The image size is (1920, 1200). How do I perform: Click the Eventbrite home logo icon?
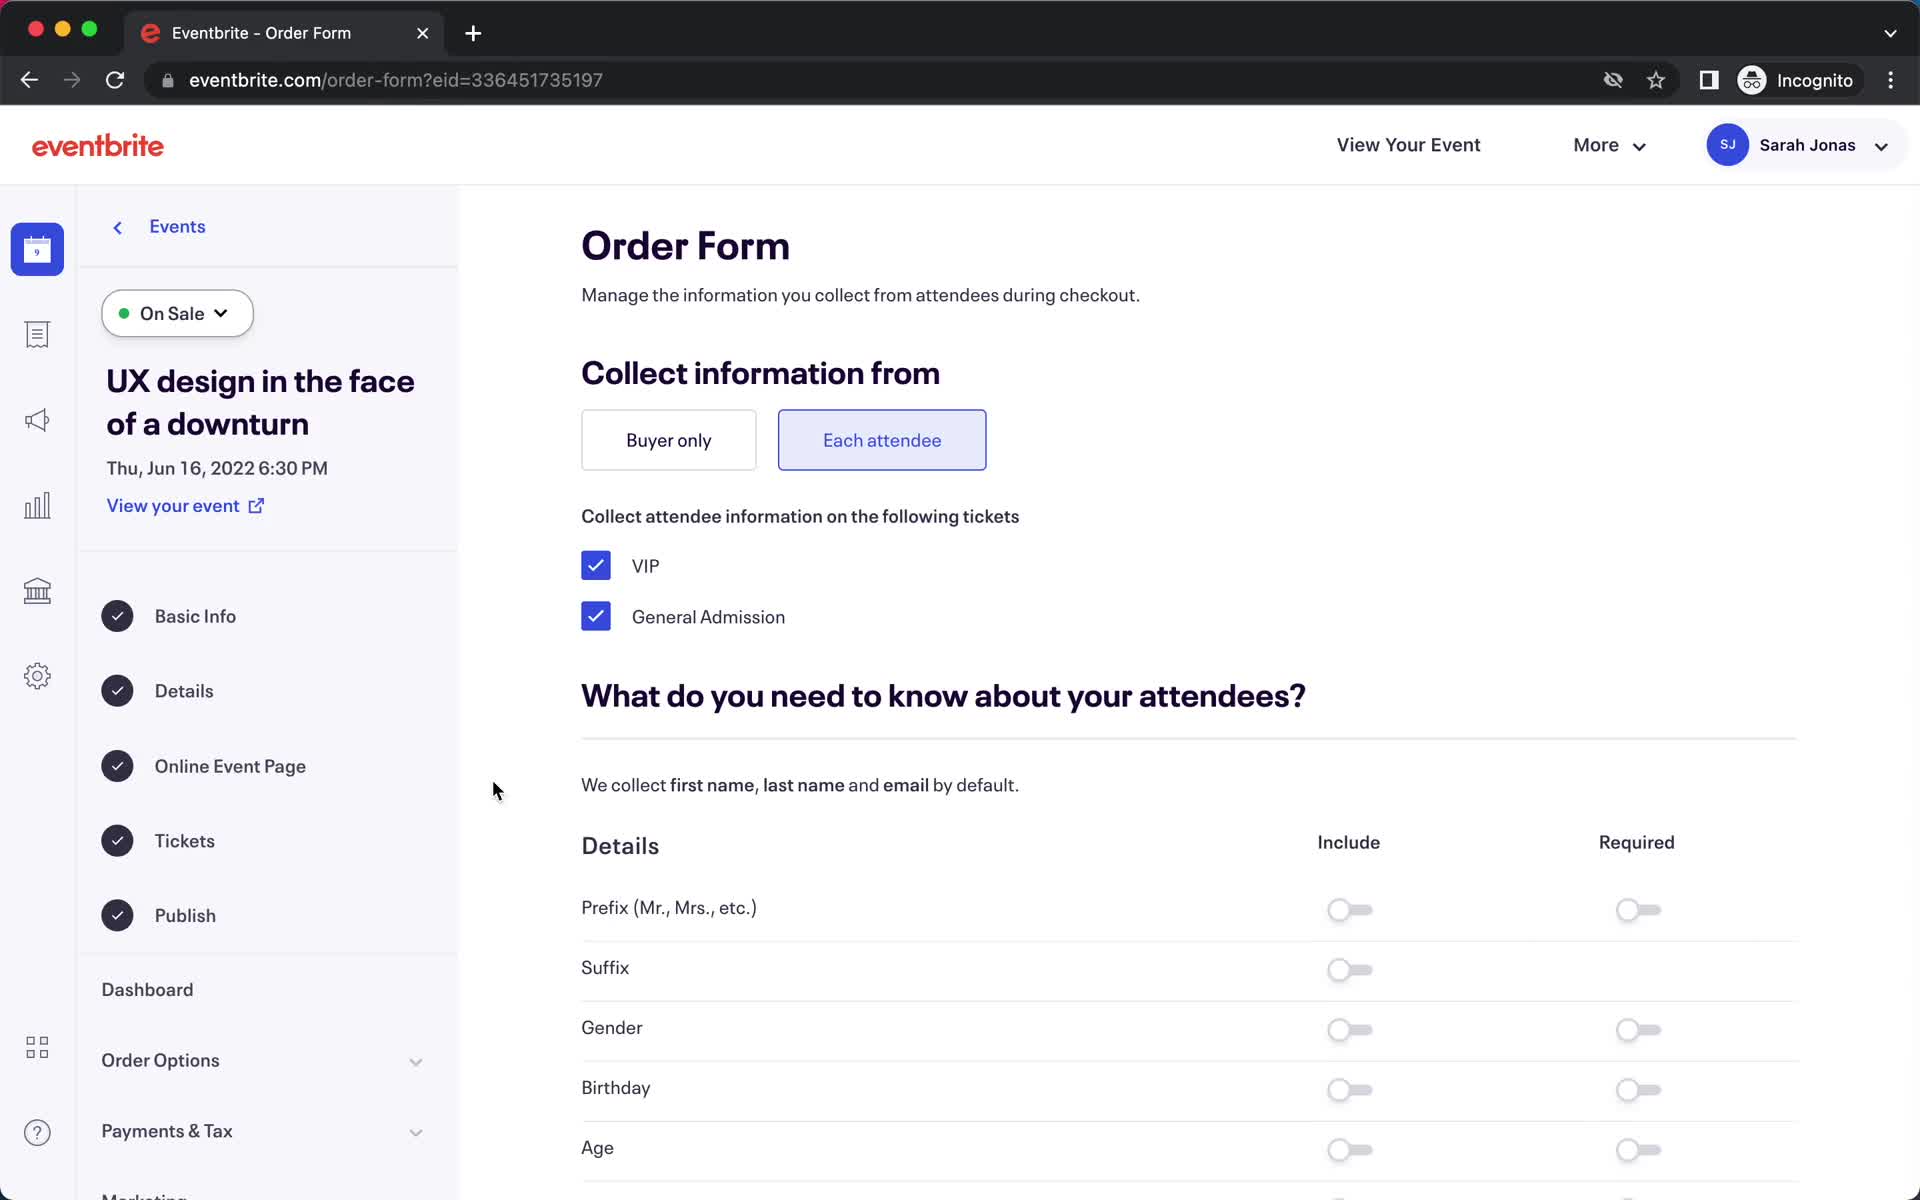point(98,144)
